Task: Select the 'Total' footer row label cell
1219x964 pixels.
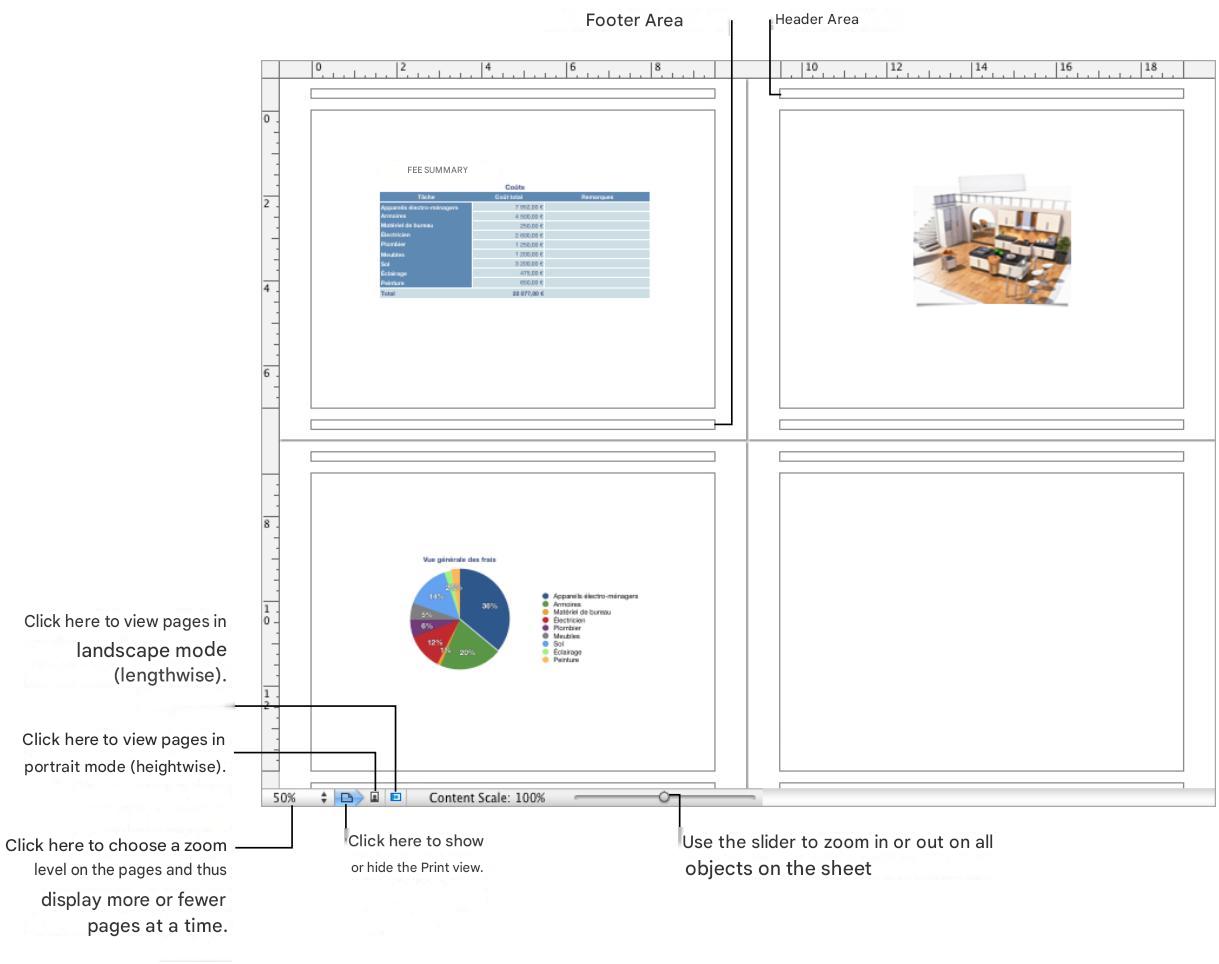Action: 426,293
